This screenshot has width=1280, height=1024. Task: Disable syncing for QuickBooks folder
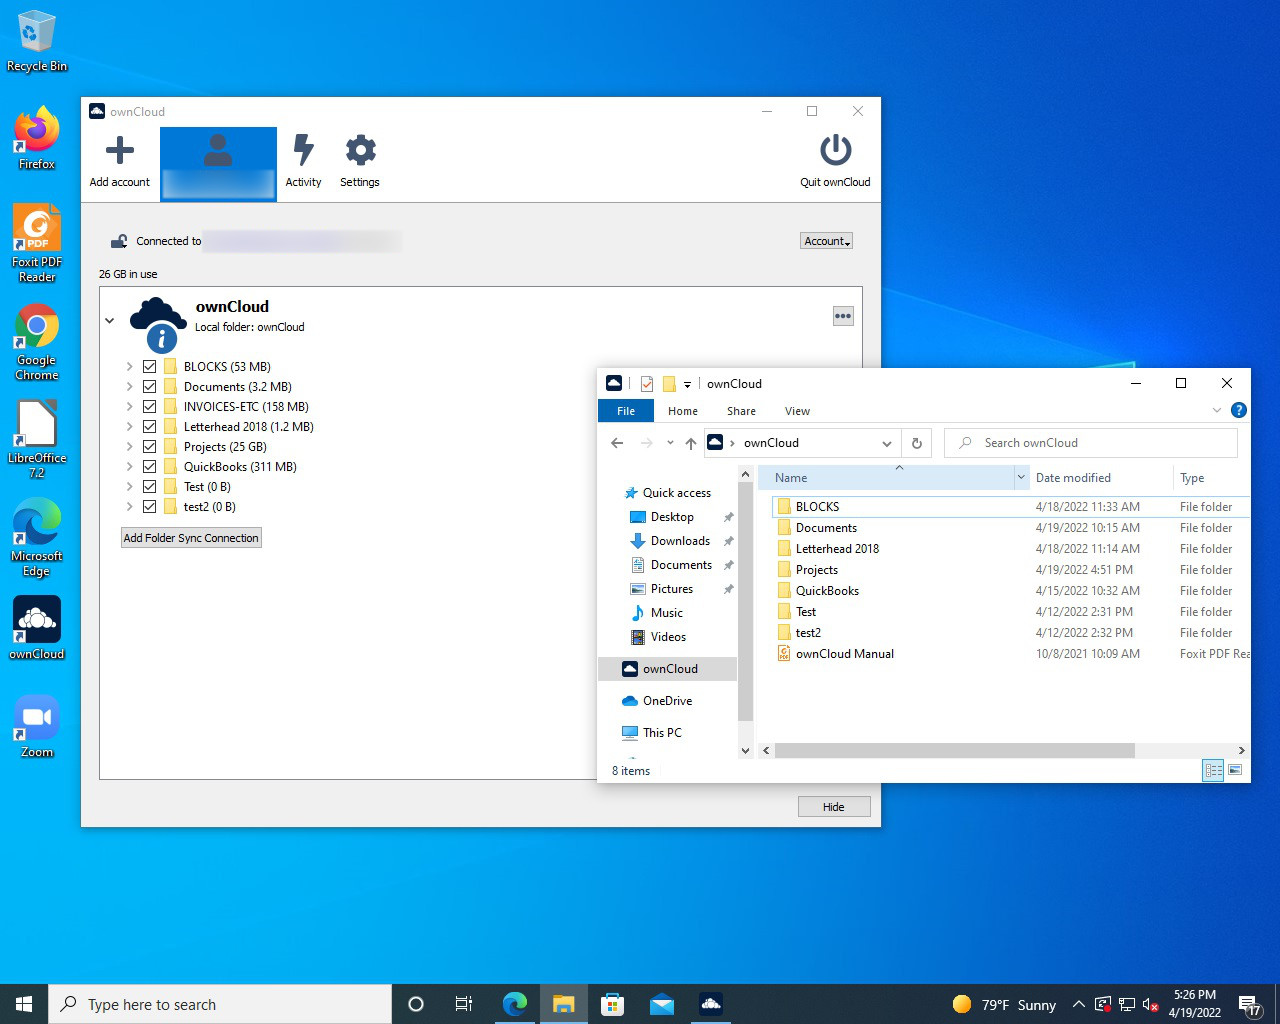click(148, 466)
